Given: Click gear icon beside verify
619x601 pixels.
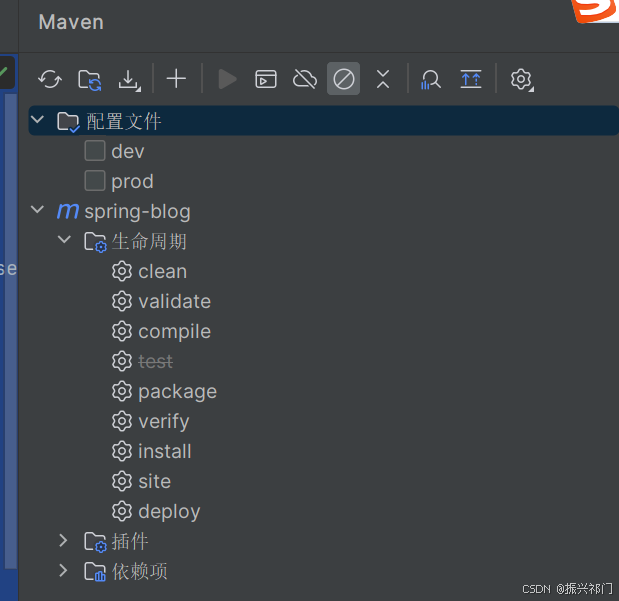Looking at the screenshot, I should (122, 421).
